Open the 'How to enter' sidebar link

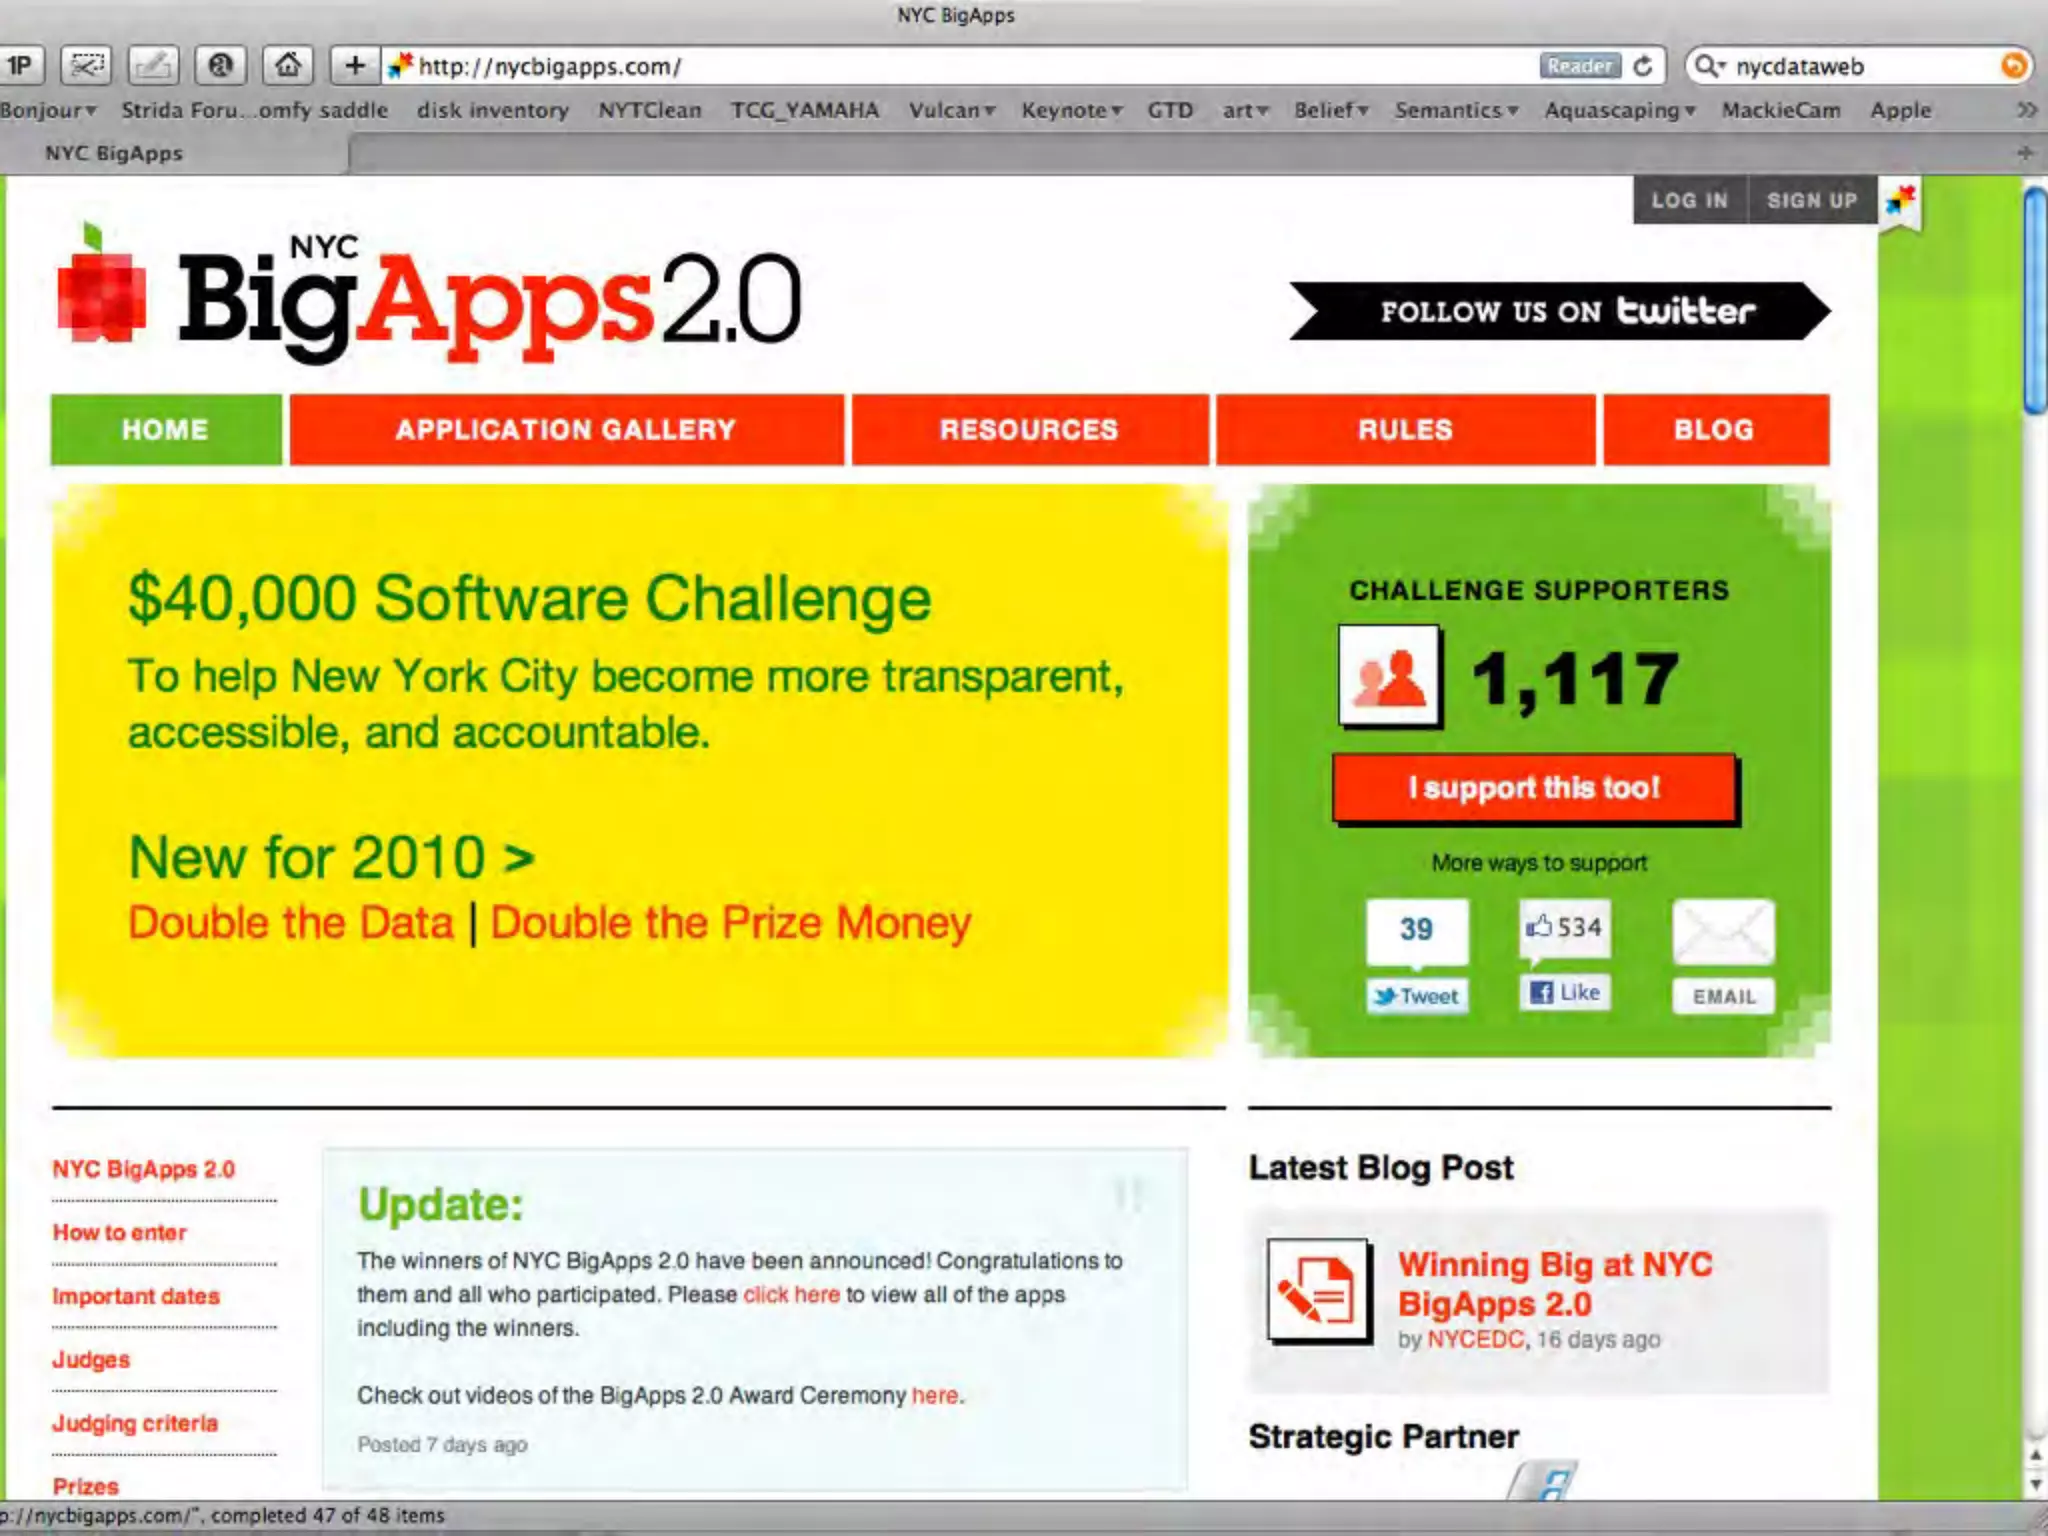(x=120, y=1232)
